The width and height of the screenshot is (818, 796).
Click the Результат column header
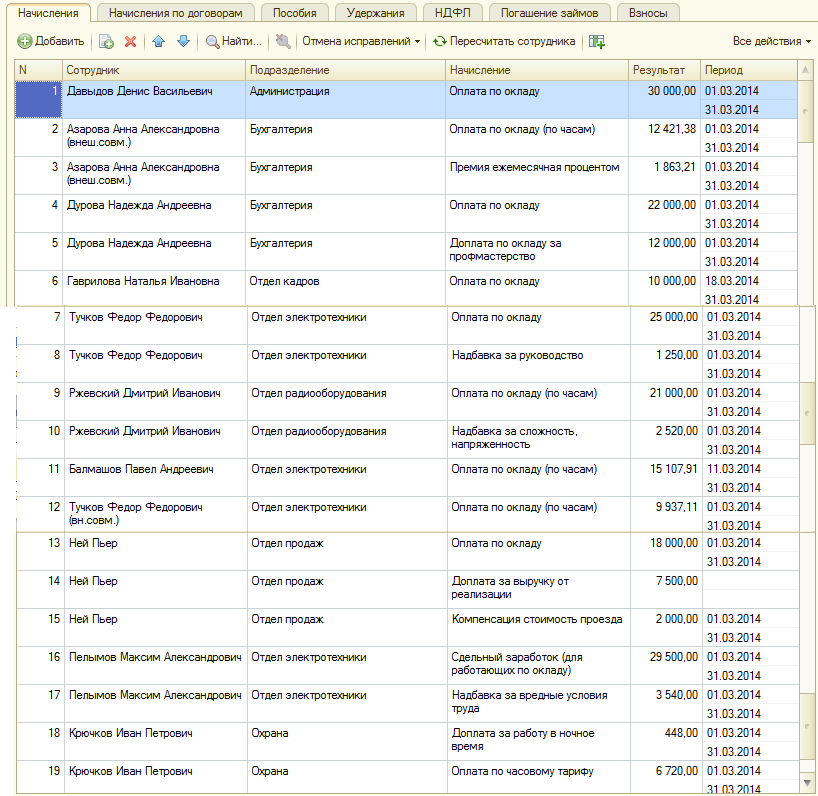[x=663, y=70]
